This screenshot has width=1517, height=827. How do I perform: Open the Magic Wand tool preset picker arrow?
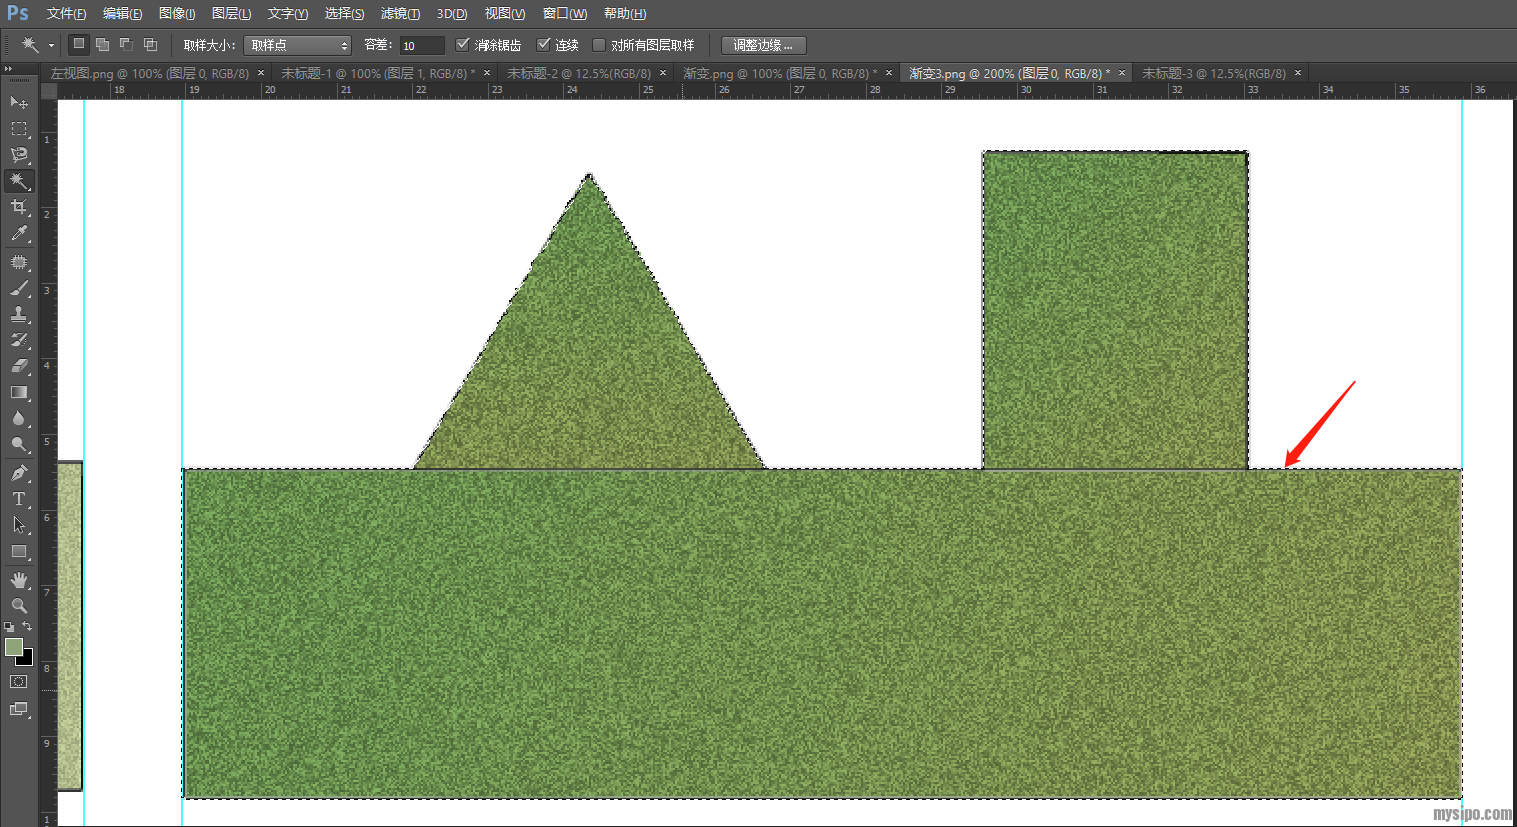[51, 45]
